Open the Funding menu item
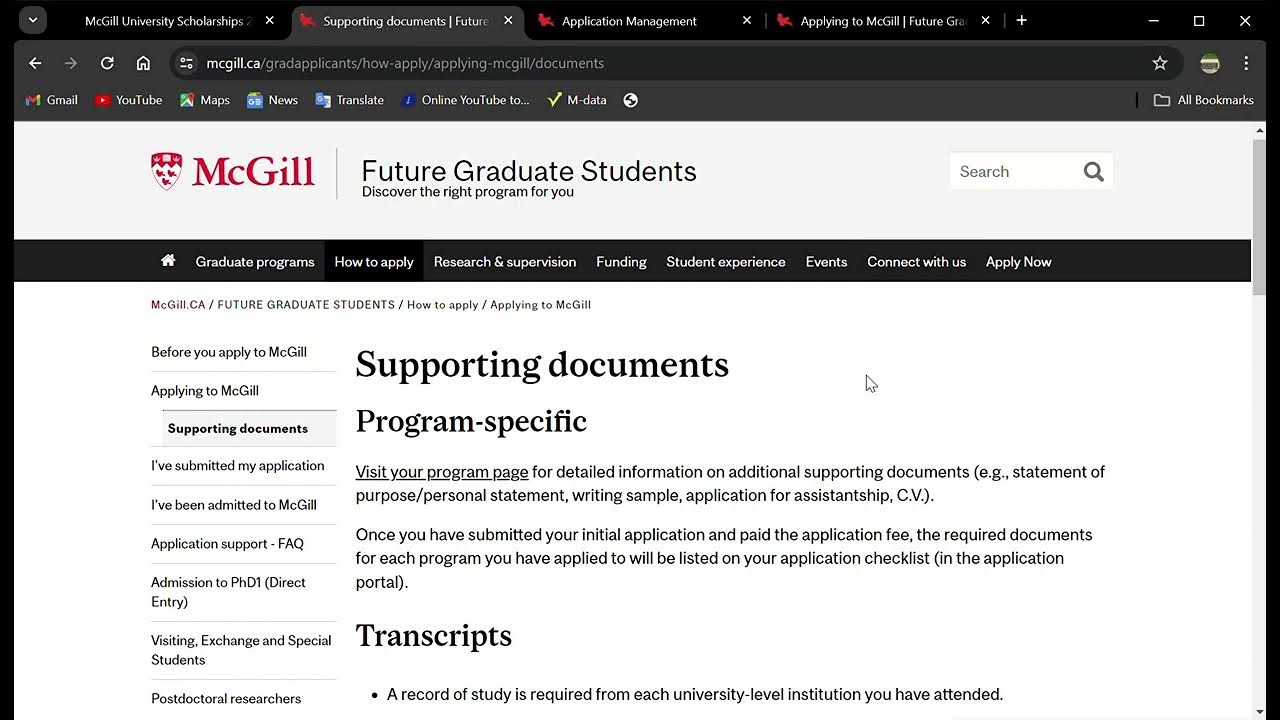 pos(621,262)
